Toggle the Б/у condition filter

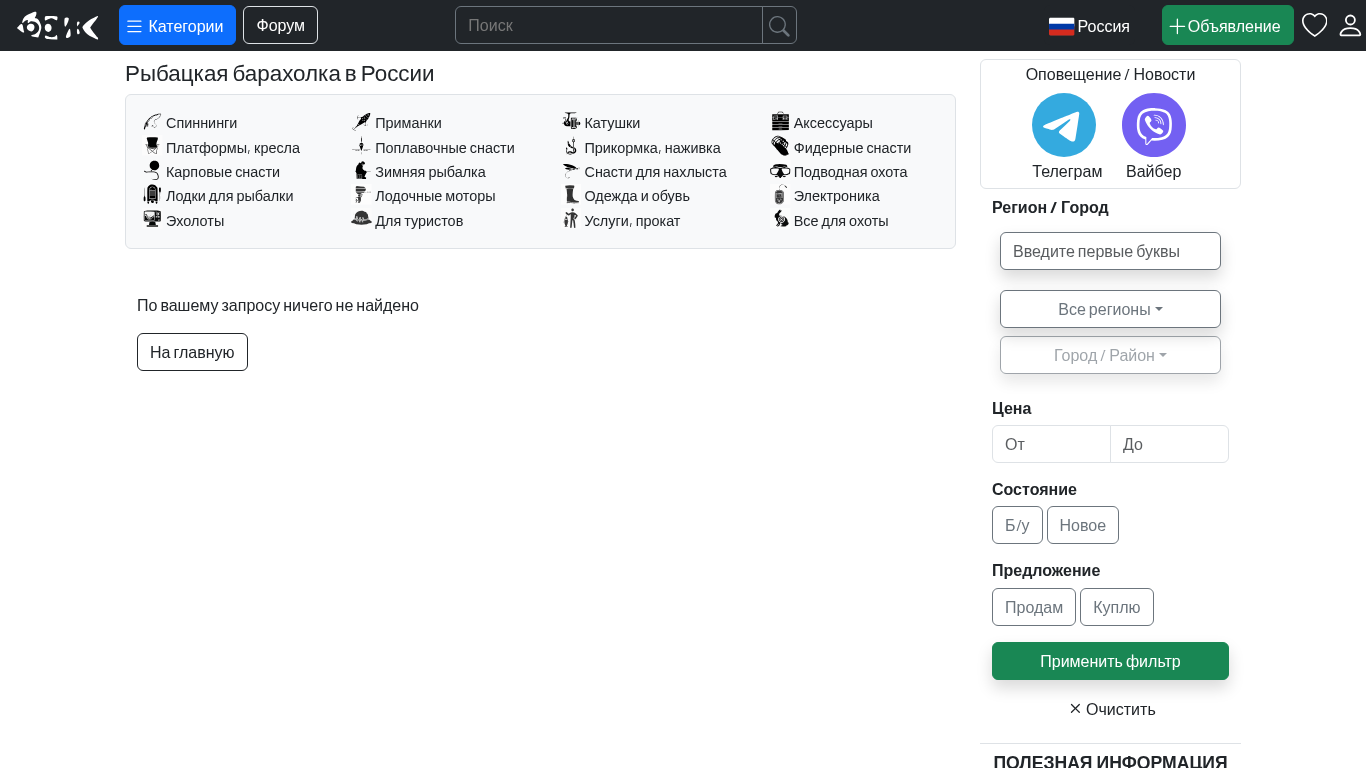coord(1017,525)
